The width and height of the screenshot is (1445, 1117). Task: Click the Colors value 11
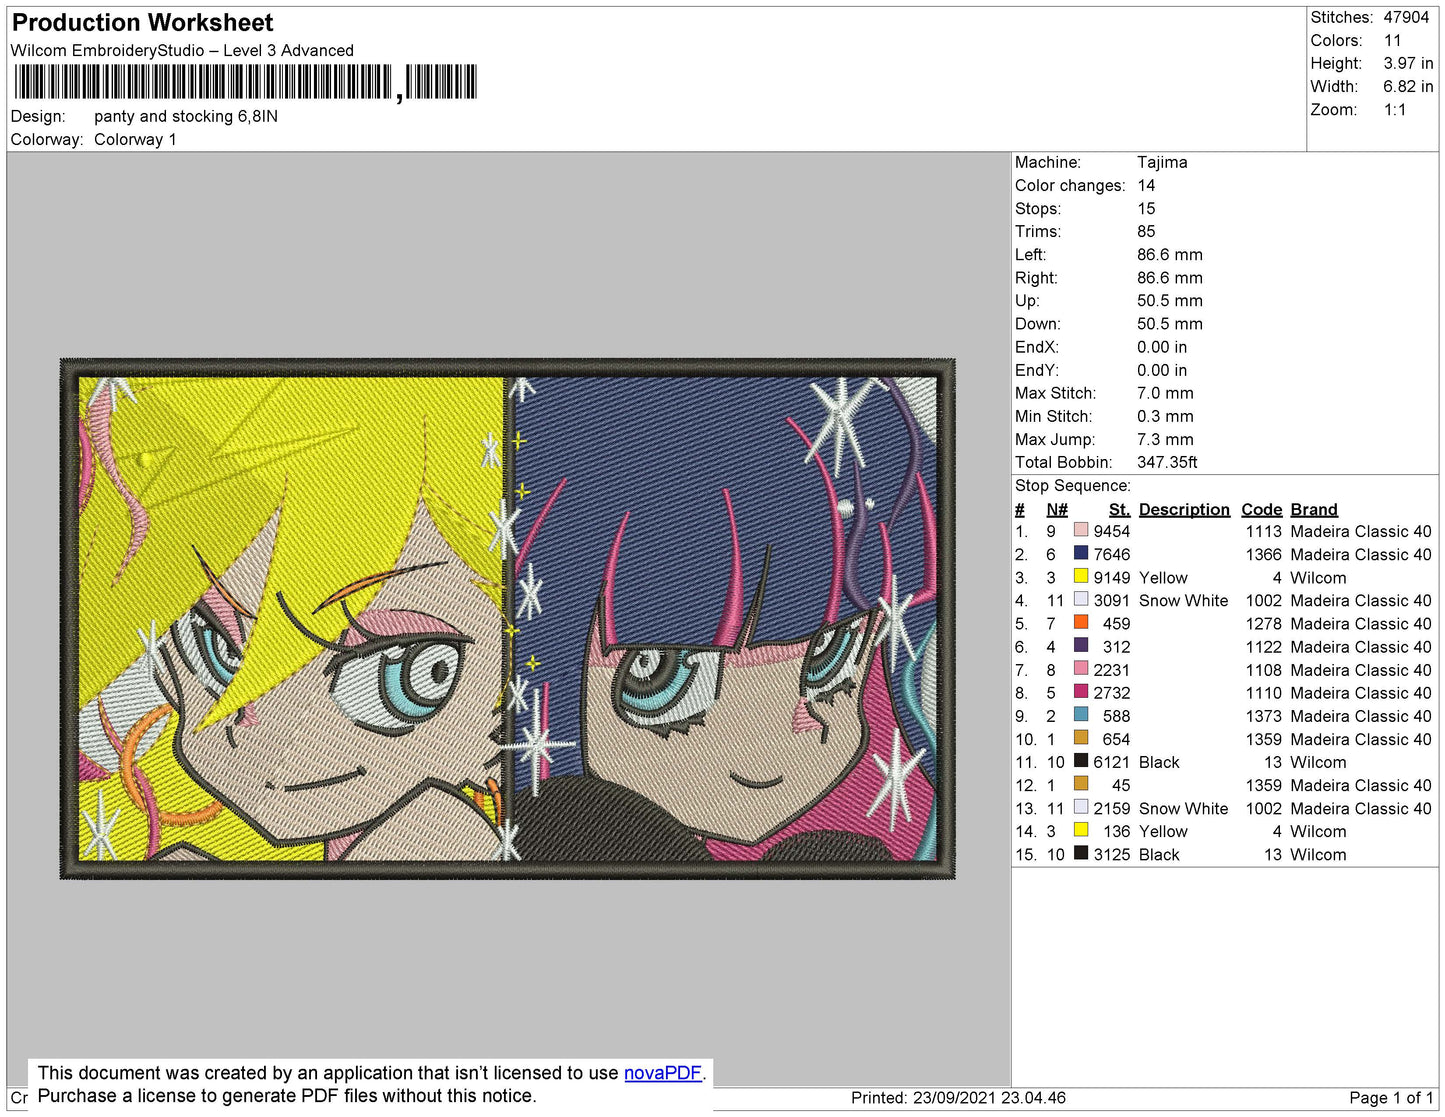(1392, 40)
